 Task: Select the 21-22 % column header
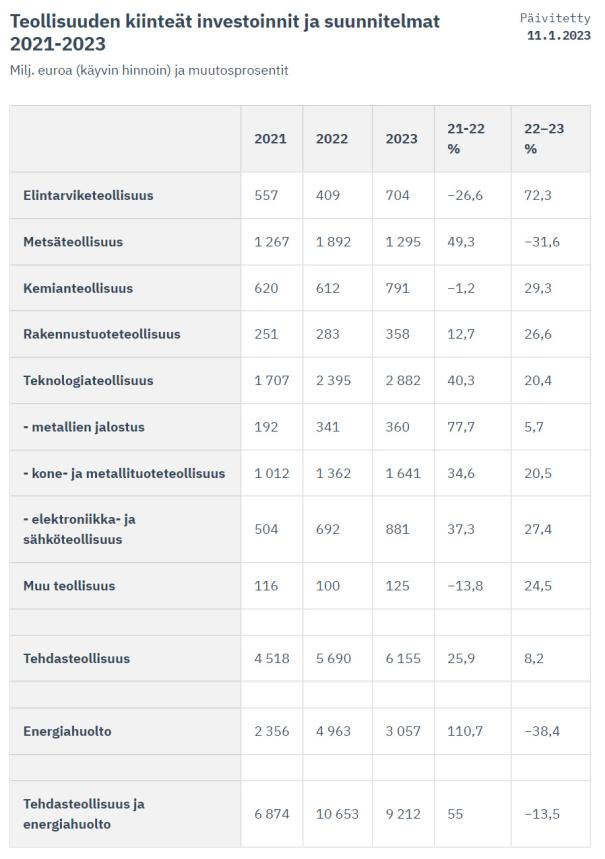tap(465, 139)
